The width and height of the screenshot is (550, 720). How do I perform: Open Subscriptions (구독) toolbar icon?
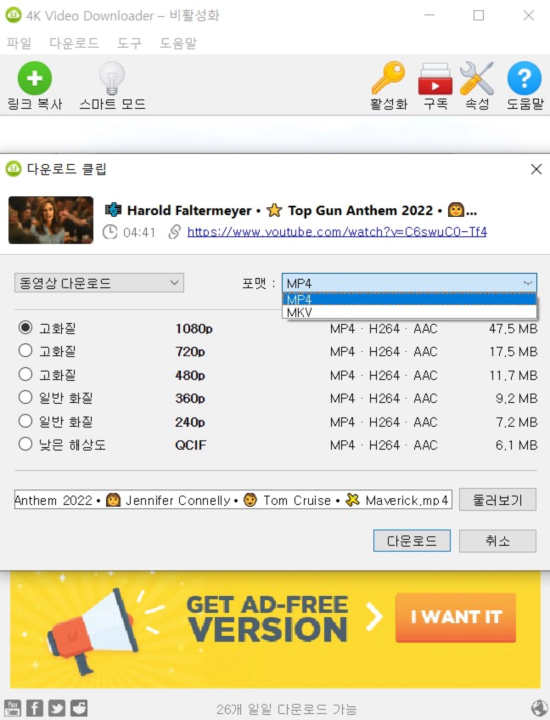[x=435, y=79]
